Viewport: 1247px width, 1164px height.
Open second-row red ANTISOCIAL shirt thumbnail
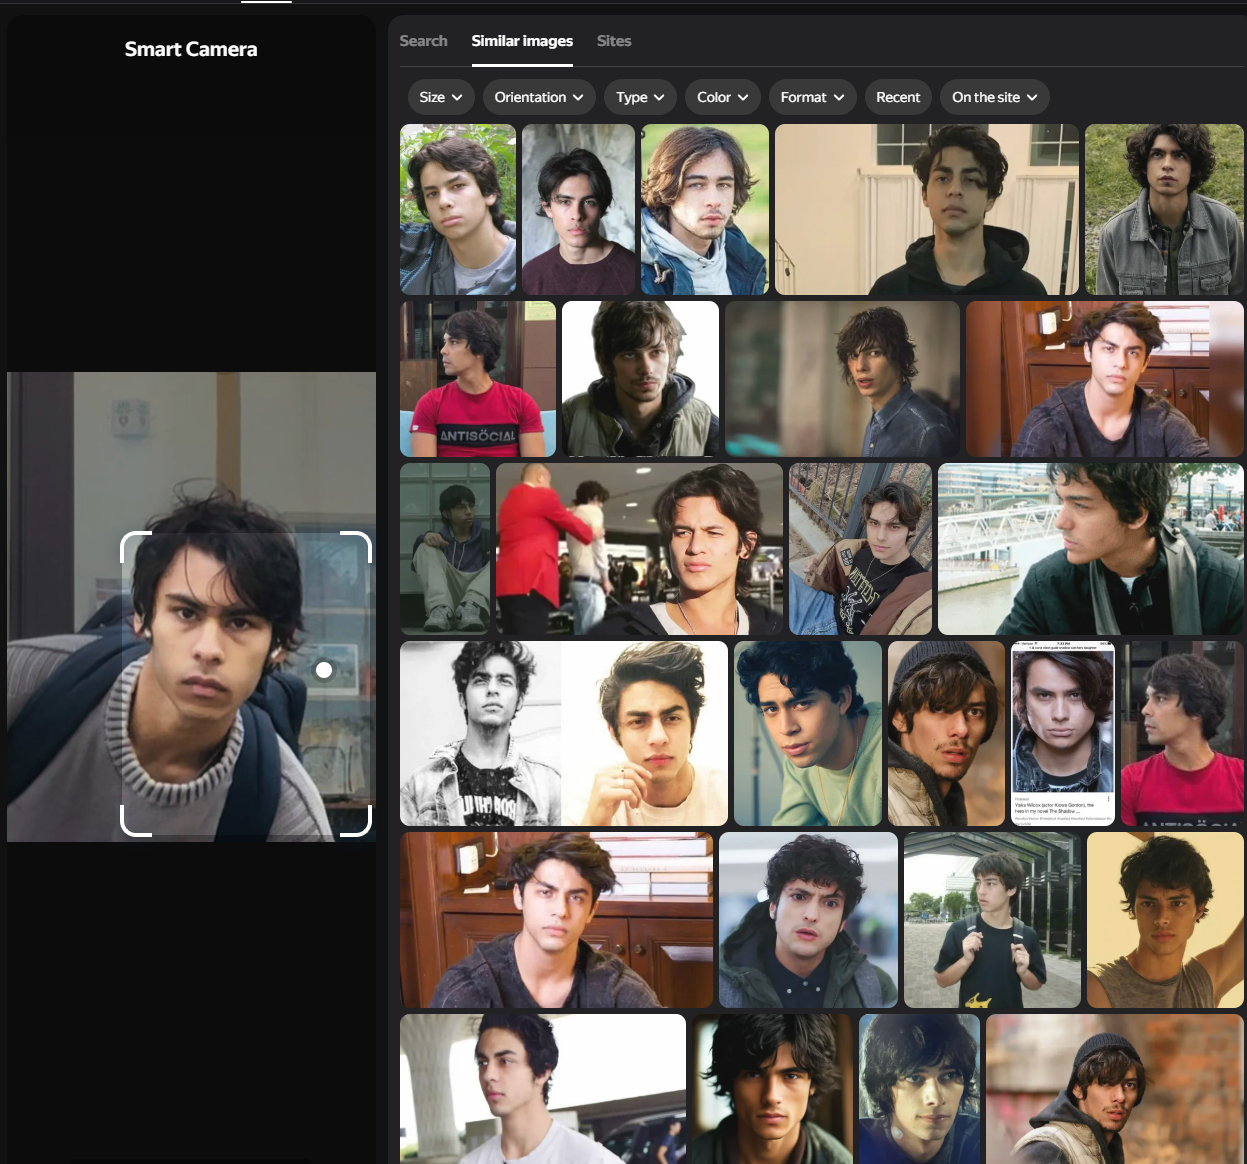coord(477,379)
